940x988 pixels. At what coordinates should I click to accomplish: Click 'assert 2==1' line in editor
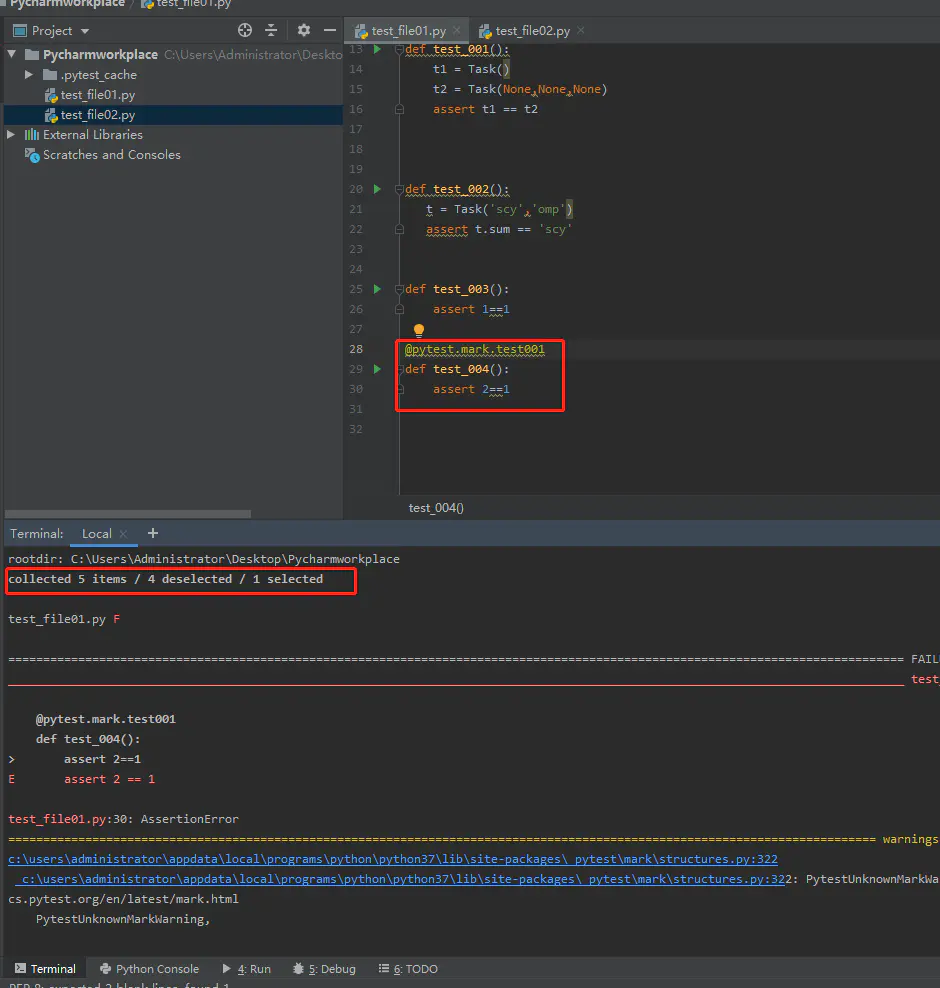(x=471, y=389)
